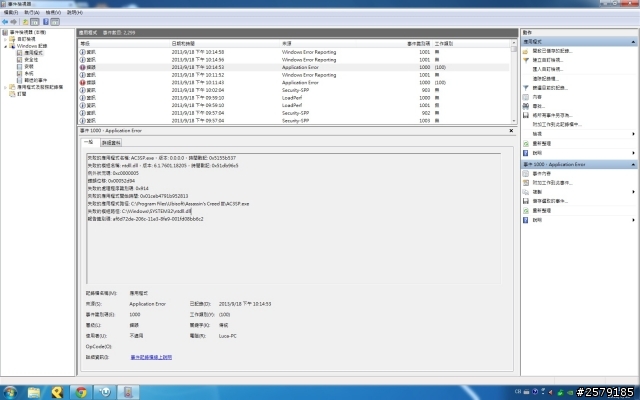Image resolution: width=640 pixels, height=400 pixels.
Task: Click the Up one level toolbar icon
Action: coord(25,22)
